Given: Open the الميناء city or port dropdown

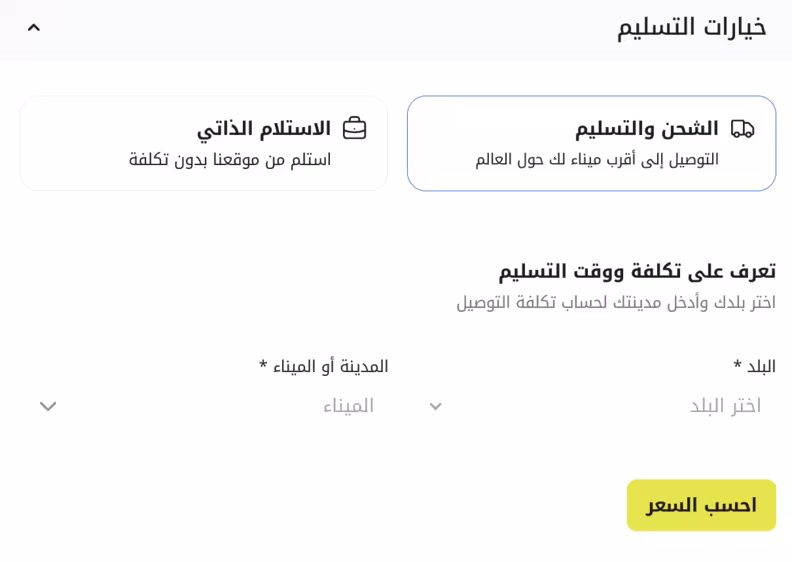Looking at the screenshot, I should coord(220,406).
